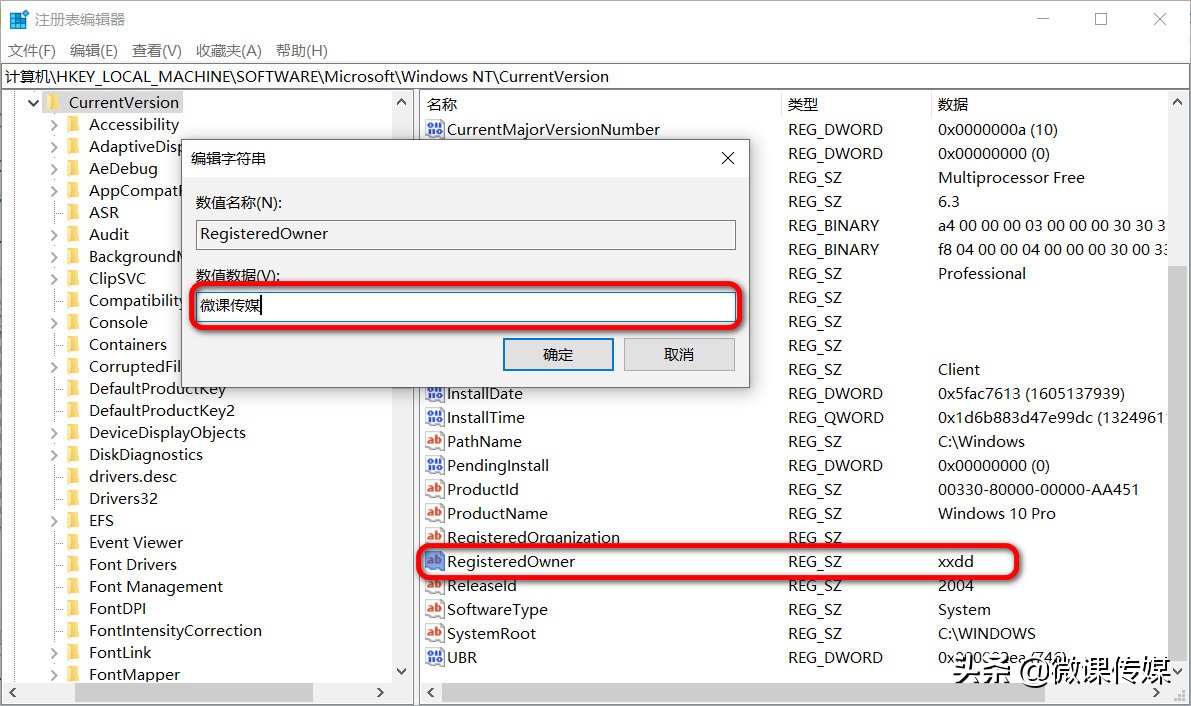The width and height of the screenshot is (1191, 706).
Task: Click tree pane scroll-up arrow
Action: [x=401, y=102]
